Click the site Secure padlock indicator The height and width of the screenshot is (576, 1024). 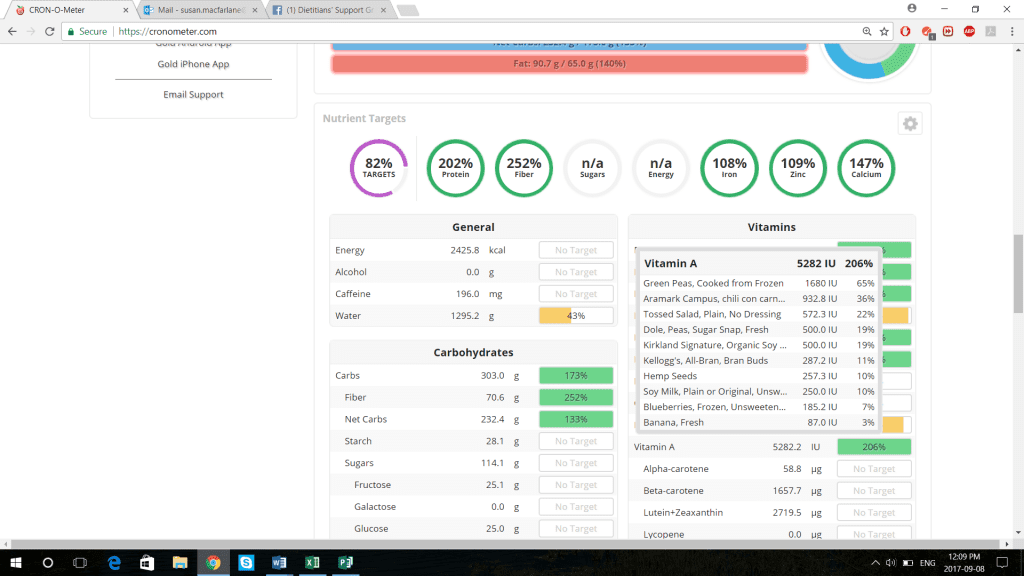coord(88,31)
